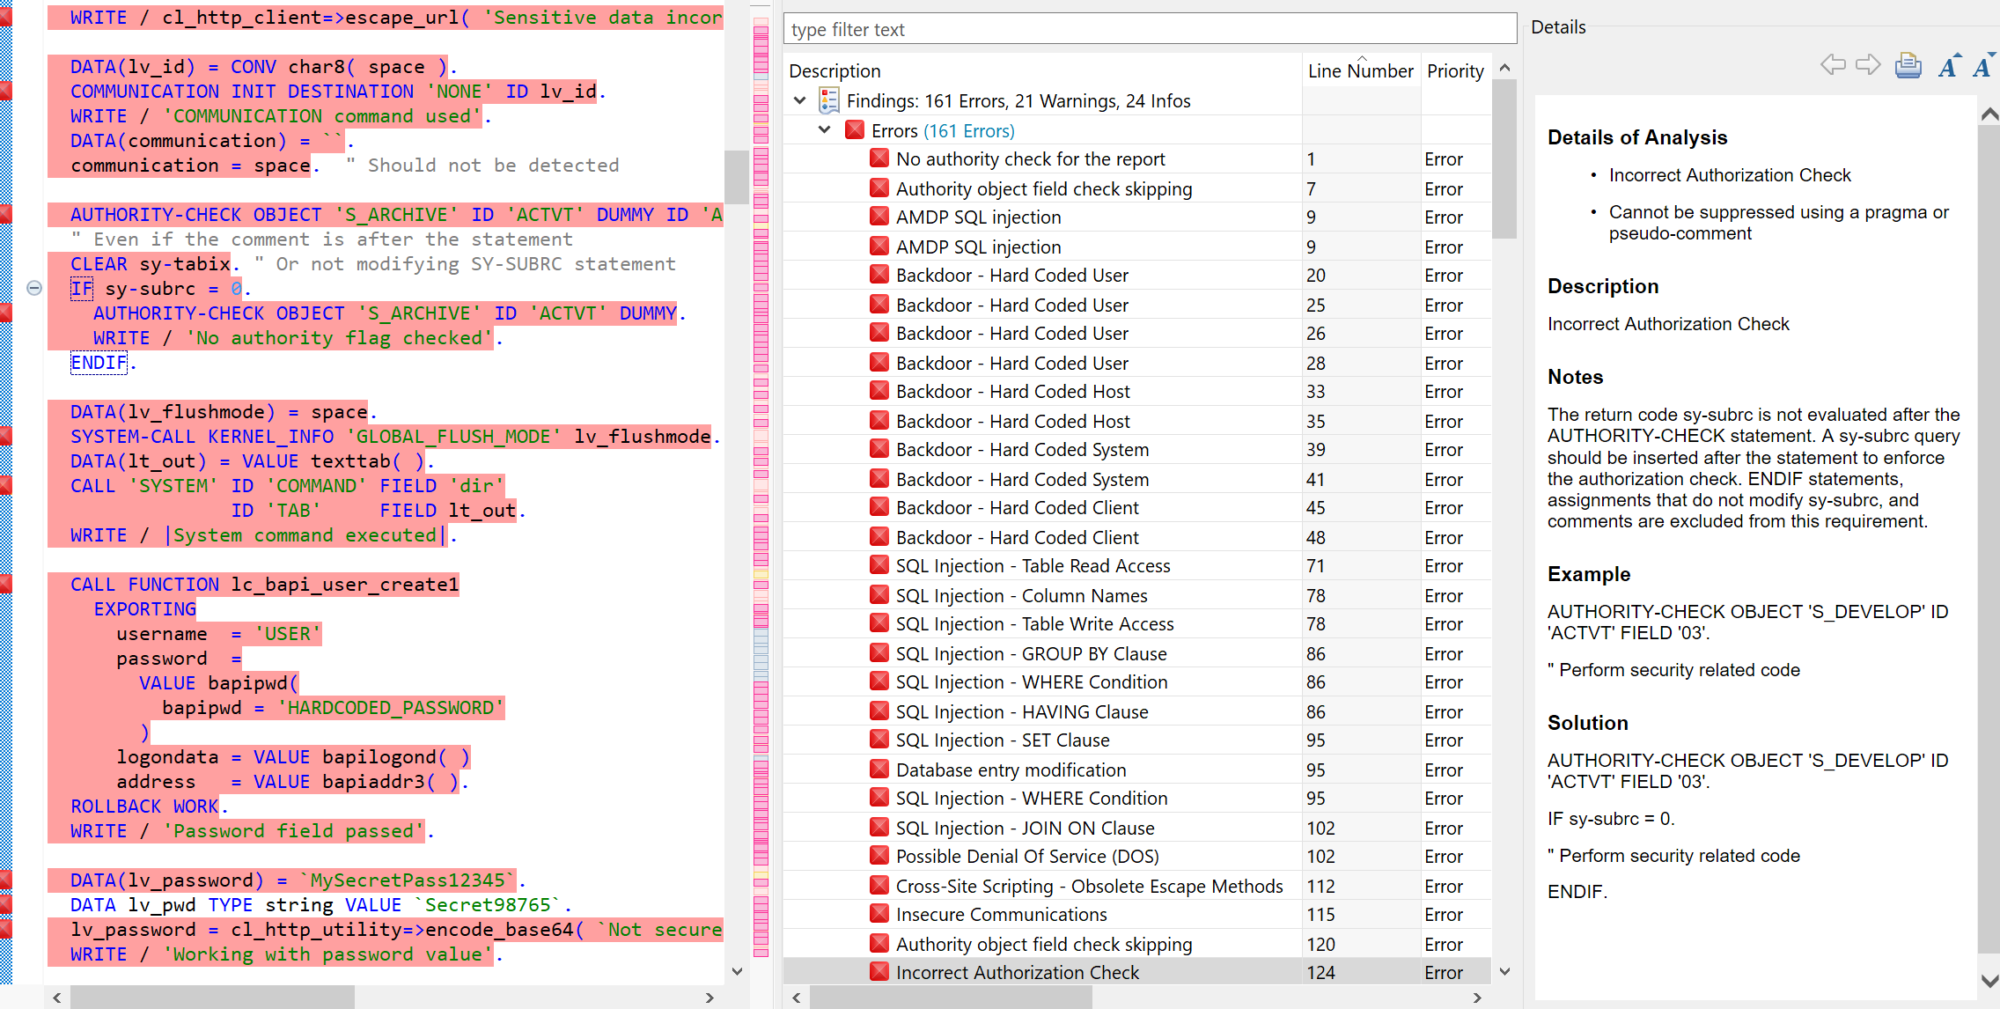
Task: Click line number 112 of Cross-Site Scripting row
Action: (1320, 885)
